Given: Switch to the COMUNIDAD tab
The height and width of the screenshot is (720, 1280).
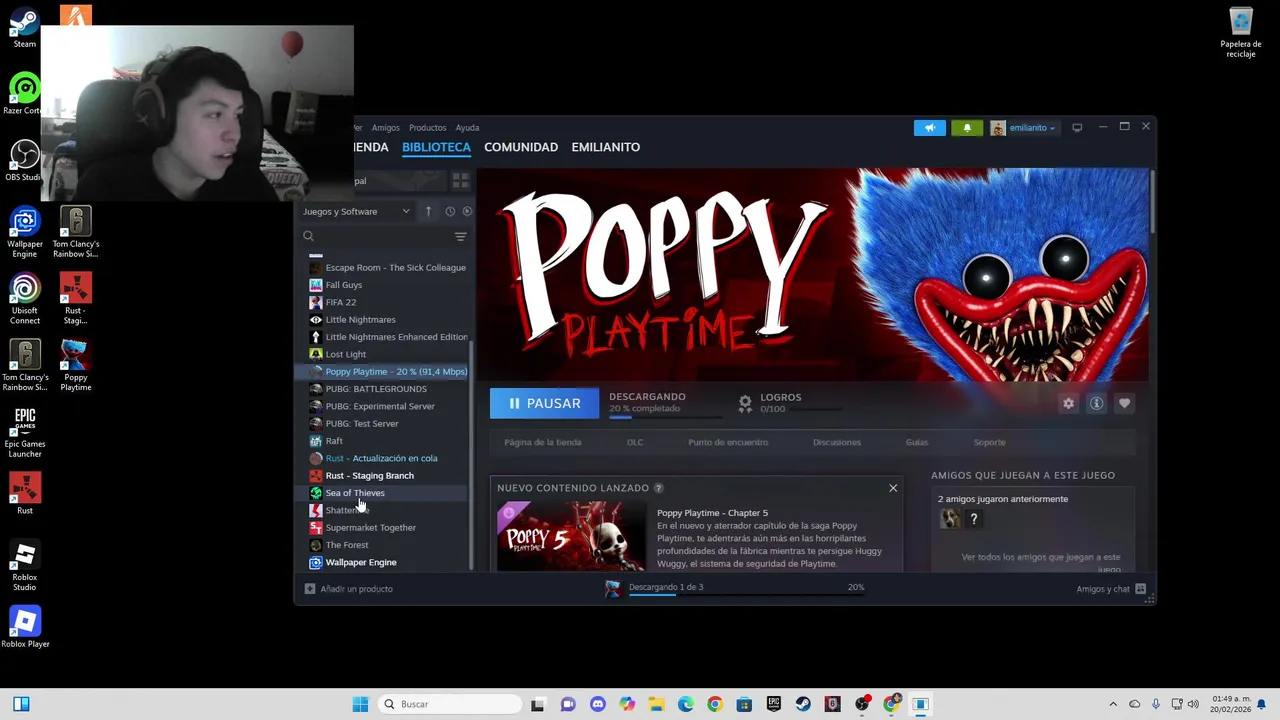Looking at the screenshot, I should (521, 147).
